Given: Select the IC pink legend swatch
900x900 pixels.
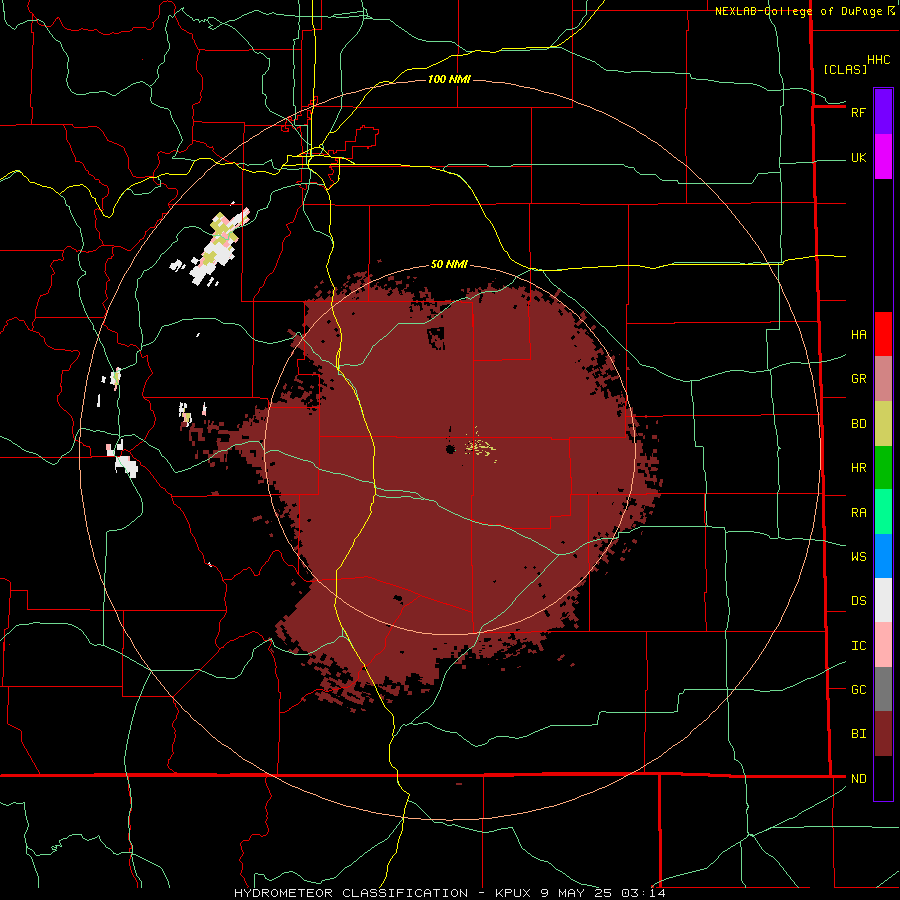Looking at the screenshot, I should pos(883,645).
